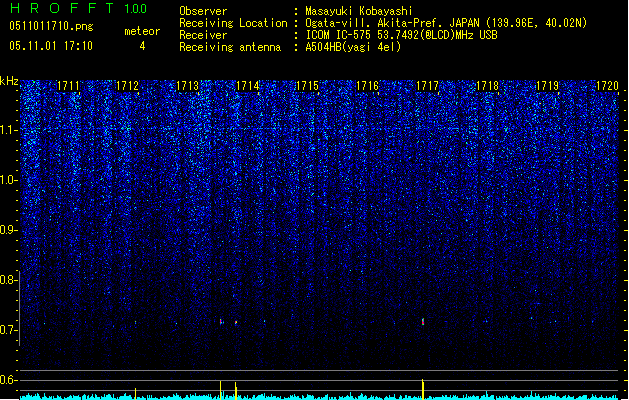Screen dimensions: 629x400
Task: Click the yellow level spike below 1717
Action: tap(423, 389)
